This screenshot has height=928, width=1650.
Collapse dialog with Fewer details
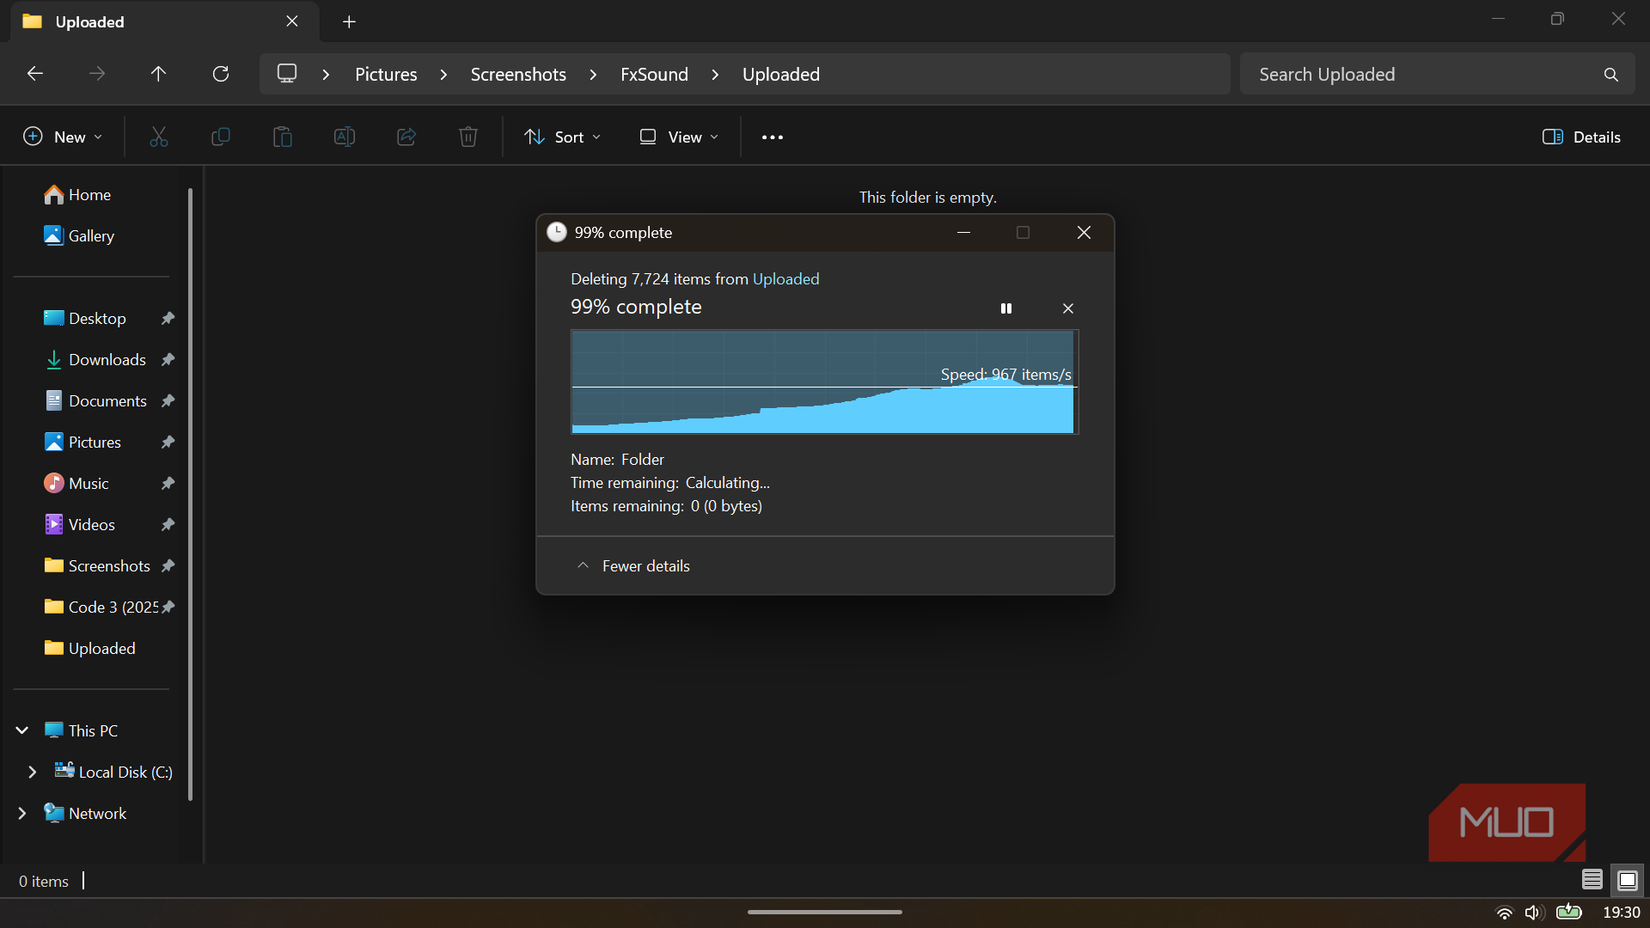pyautogui.click(x=634, y=566)
